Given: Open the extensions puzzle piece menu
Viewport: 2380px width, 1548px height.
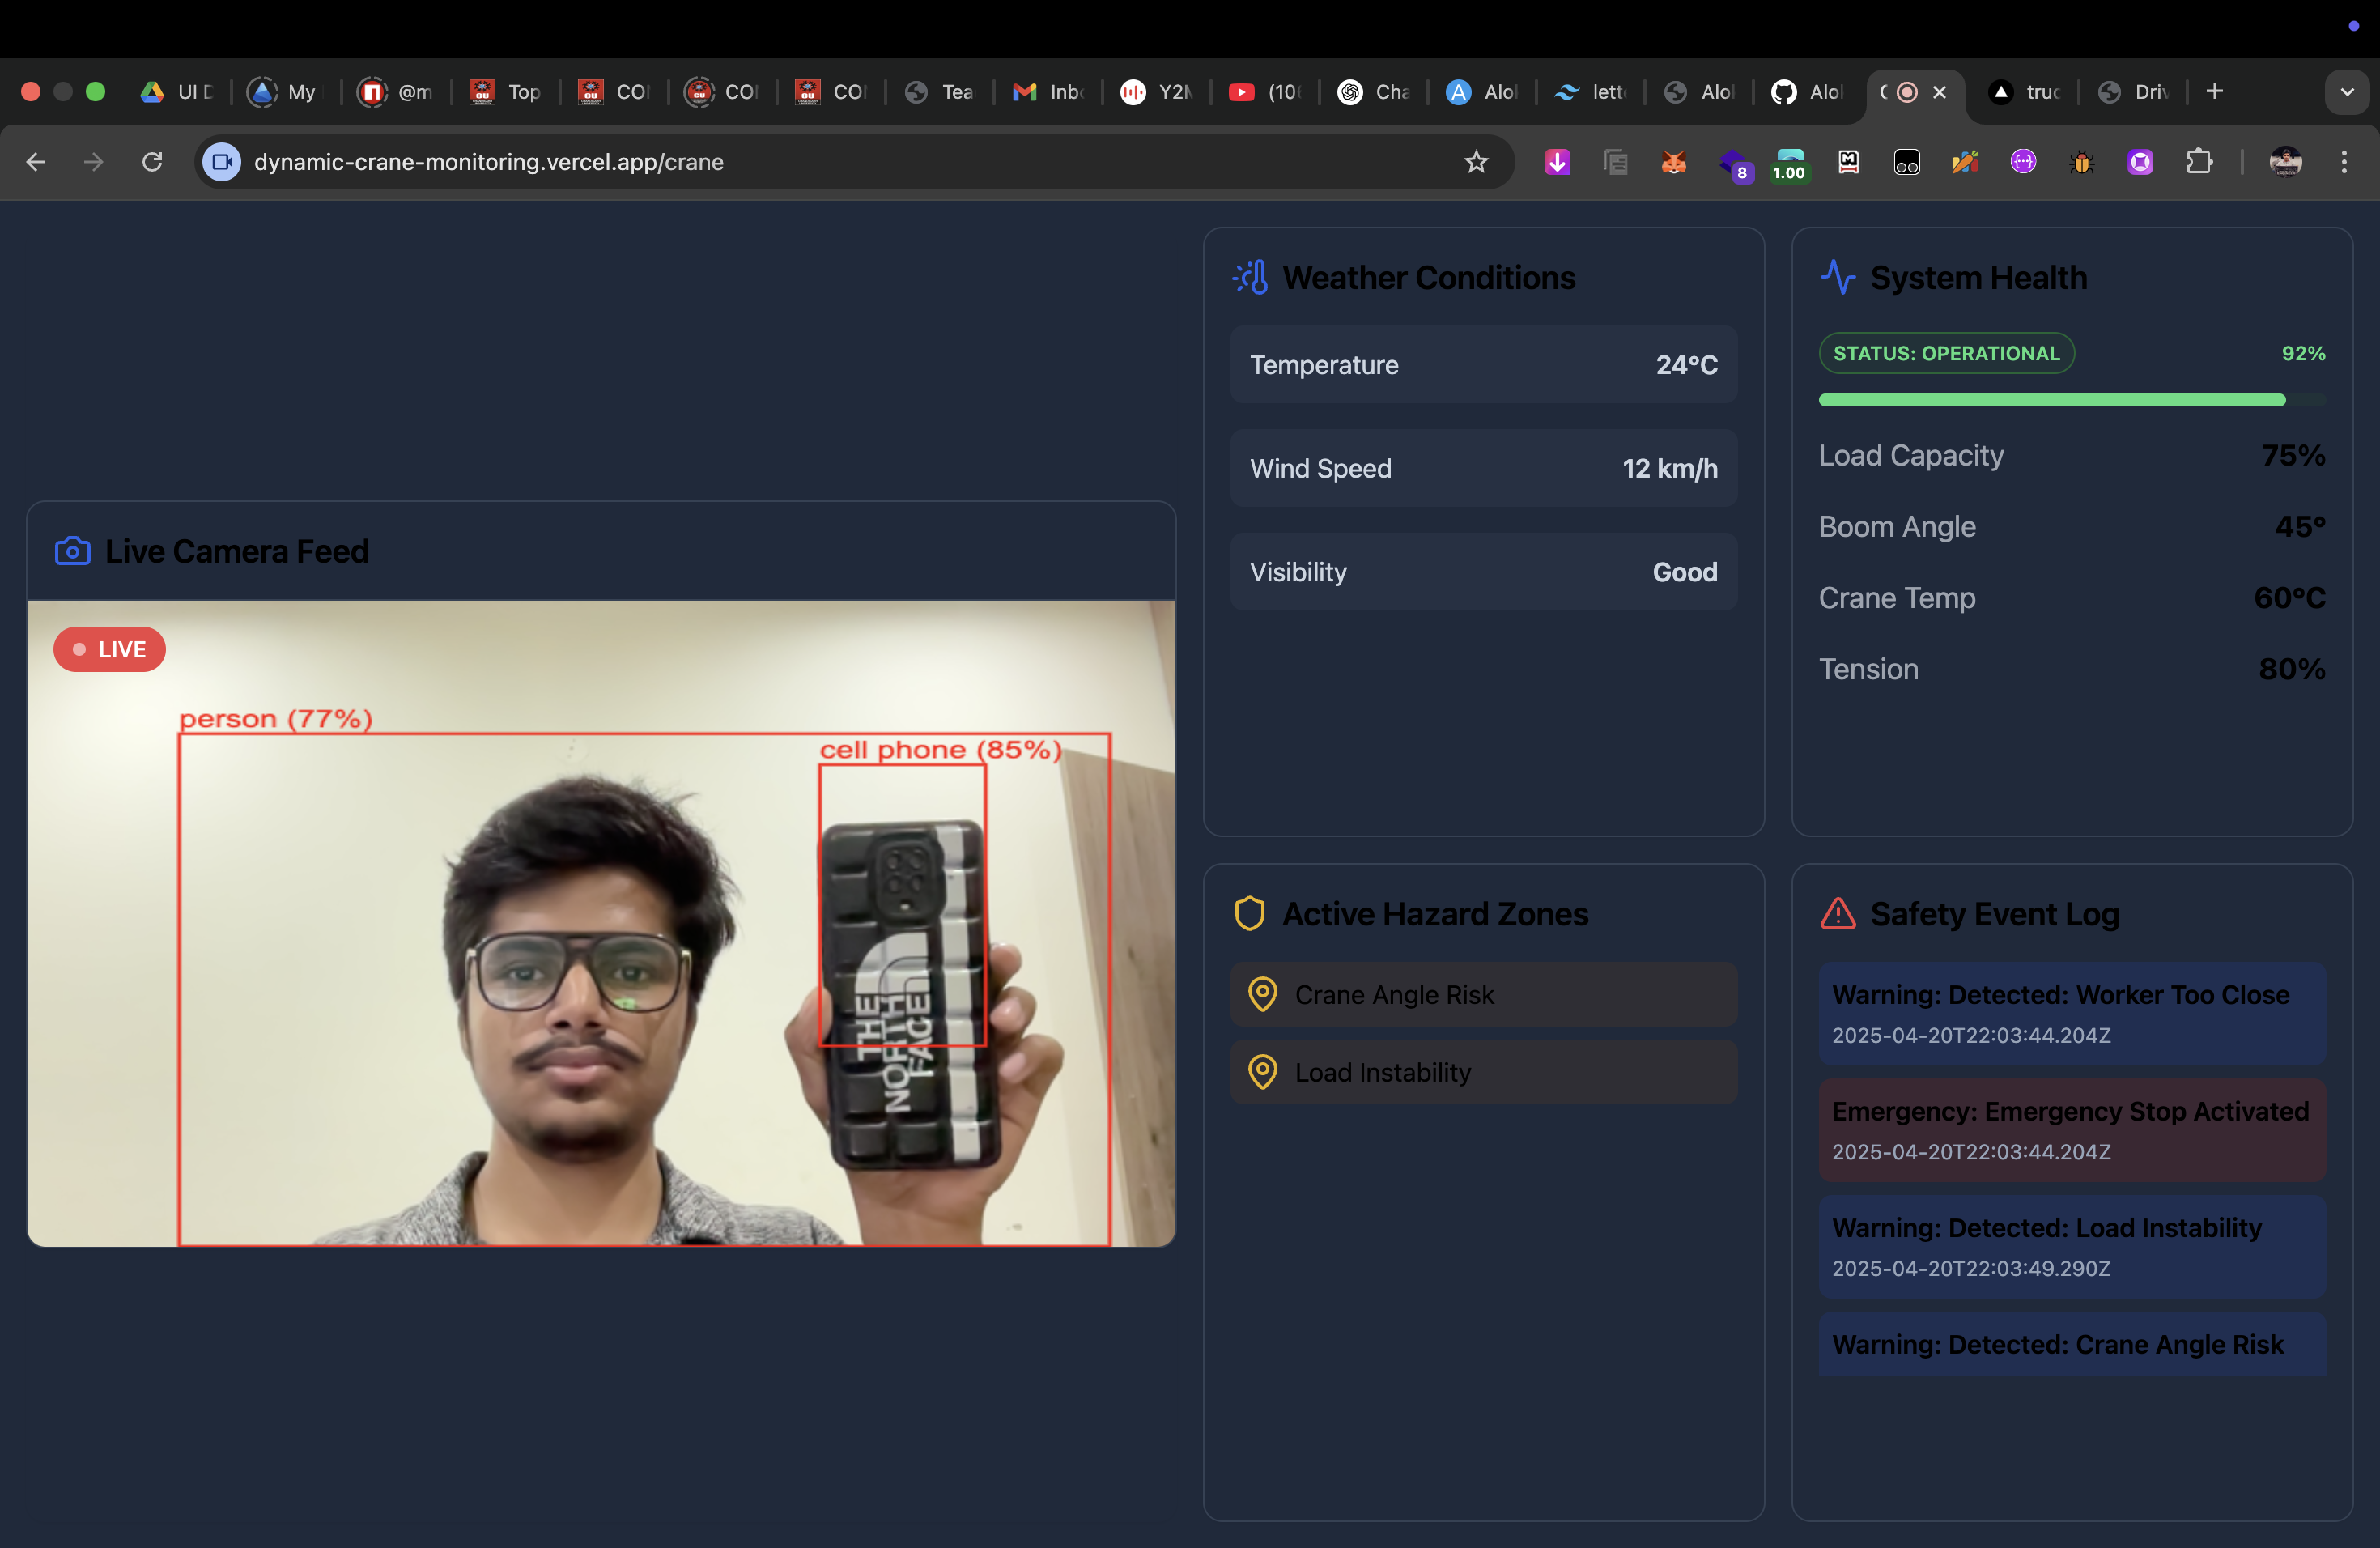Looking at the screenshot, I should pyautogui.click(x=2199, y=162).
